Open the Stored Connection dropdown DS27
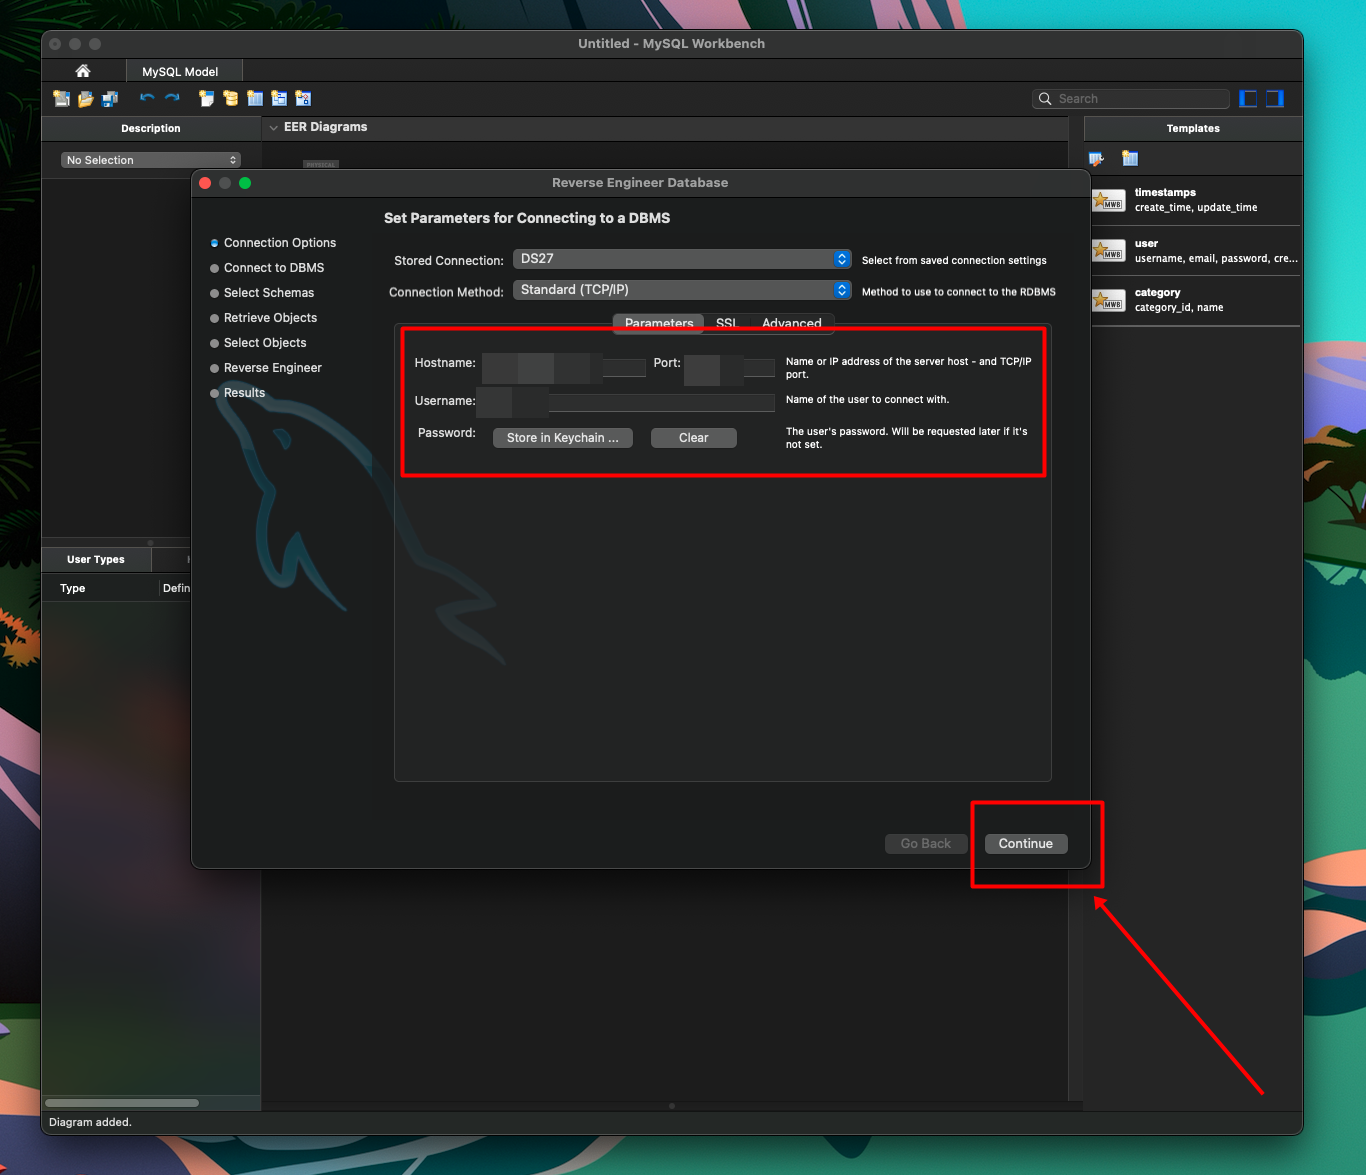 (682, 259)
